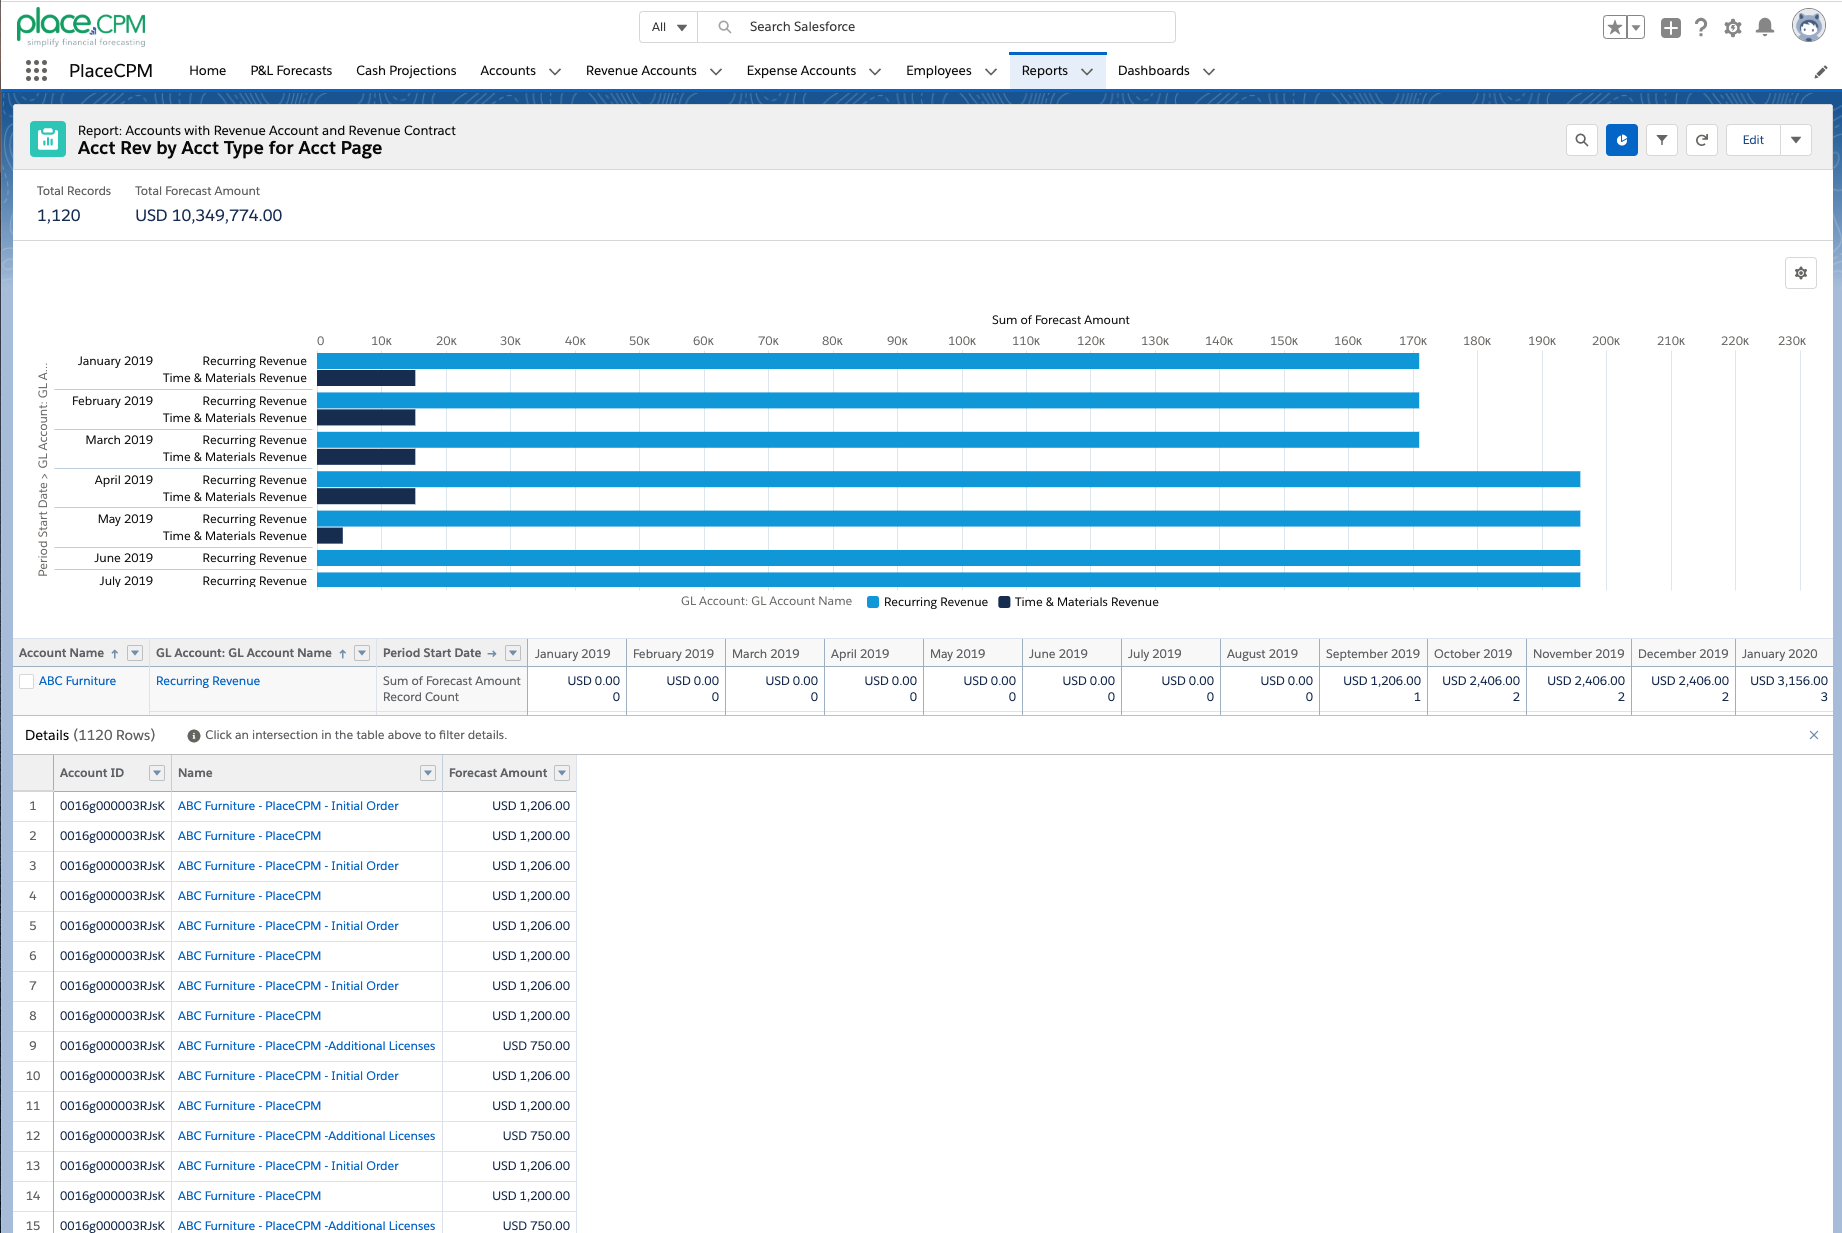Image resolution: width=1842 pixels, height=1233 pixels.
Task: Open the Cash Projections tab
Action: tap(406, 71)
